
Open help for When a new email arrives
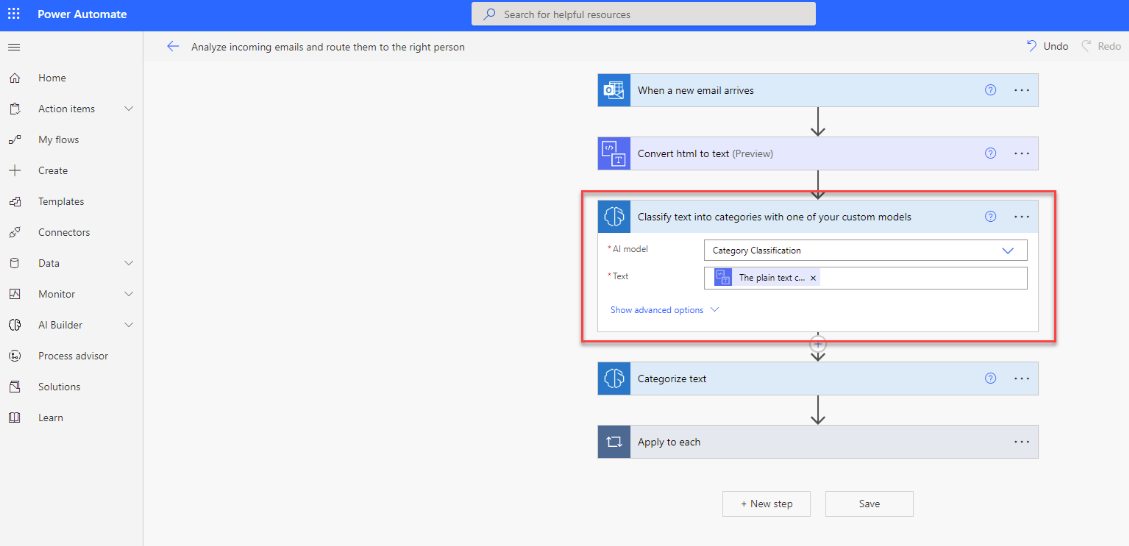(990, 90)
